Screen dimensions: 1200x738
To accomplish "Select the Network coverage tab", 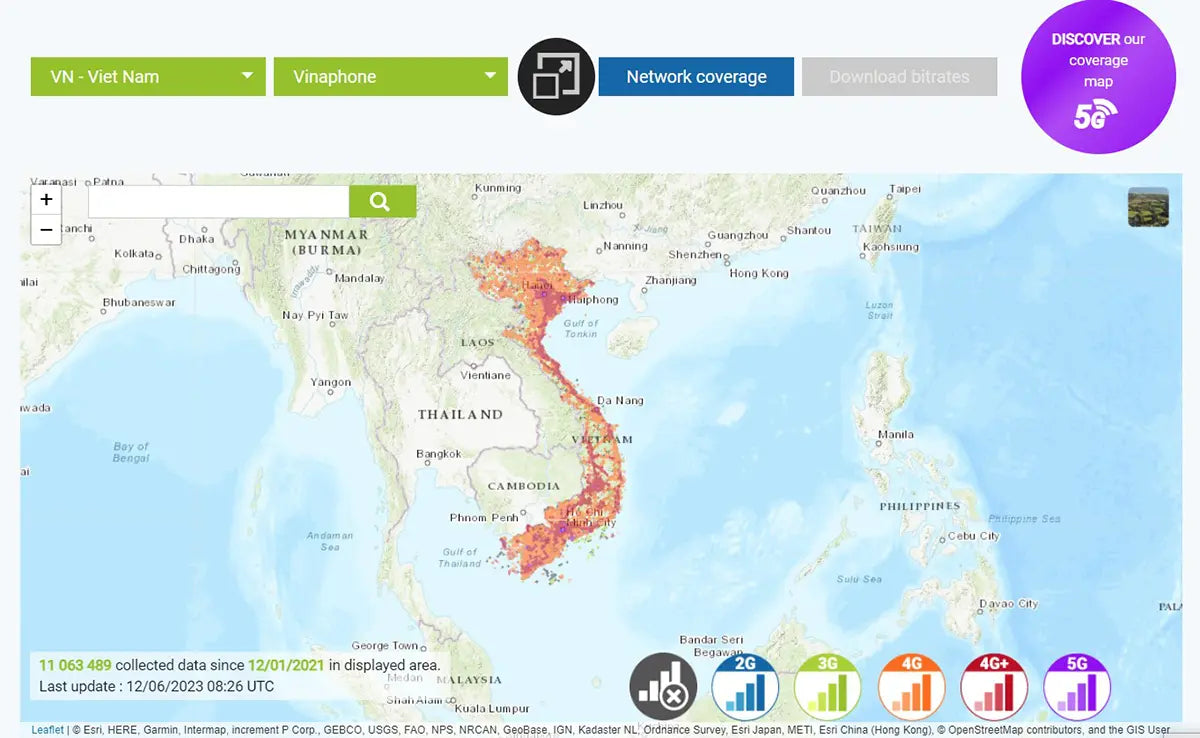I will coord(696,77).
